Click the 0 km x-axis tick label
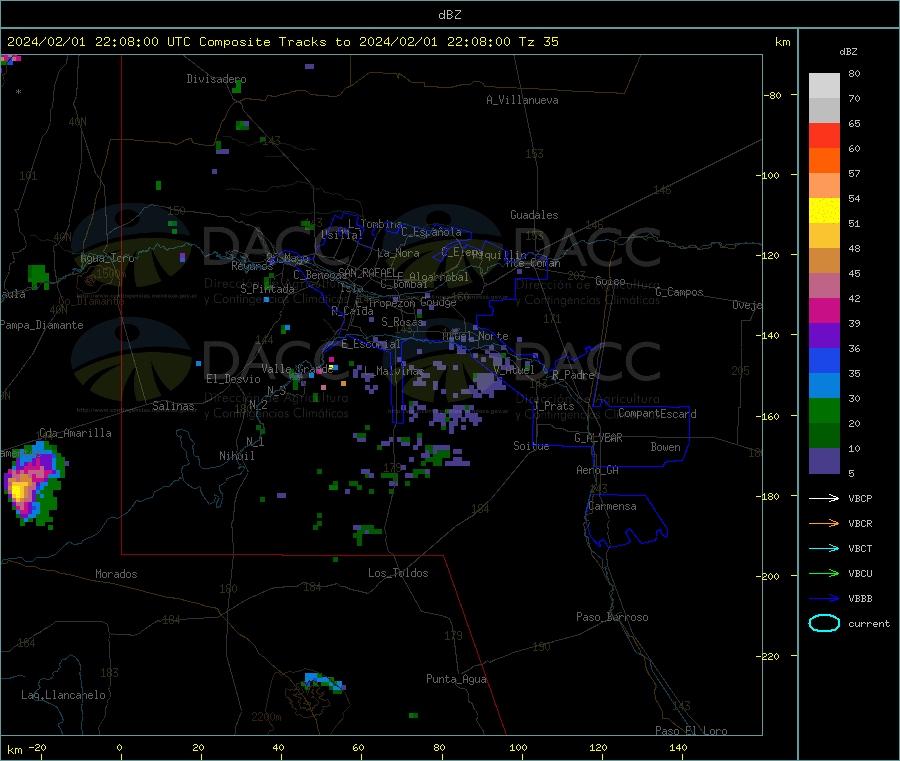Image resolution: width=900 pixels, height=761 pixels. tap(119, 747)
